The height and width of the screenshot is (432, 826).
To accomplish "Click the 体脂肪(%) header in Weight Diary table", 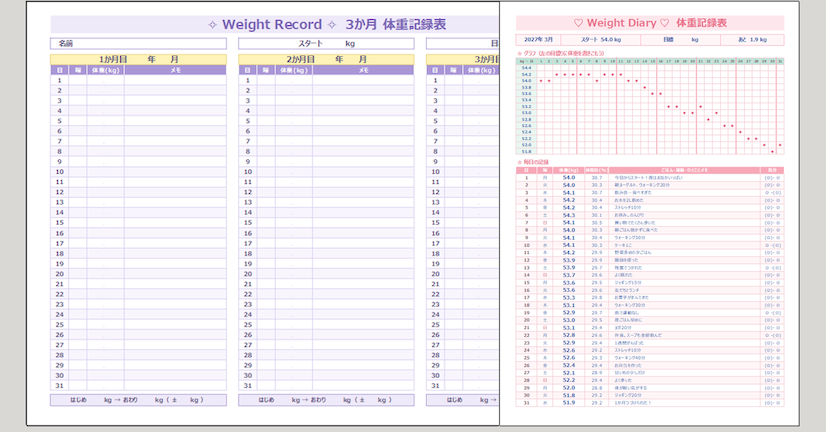I will [596, 170].
